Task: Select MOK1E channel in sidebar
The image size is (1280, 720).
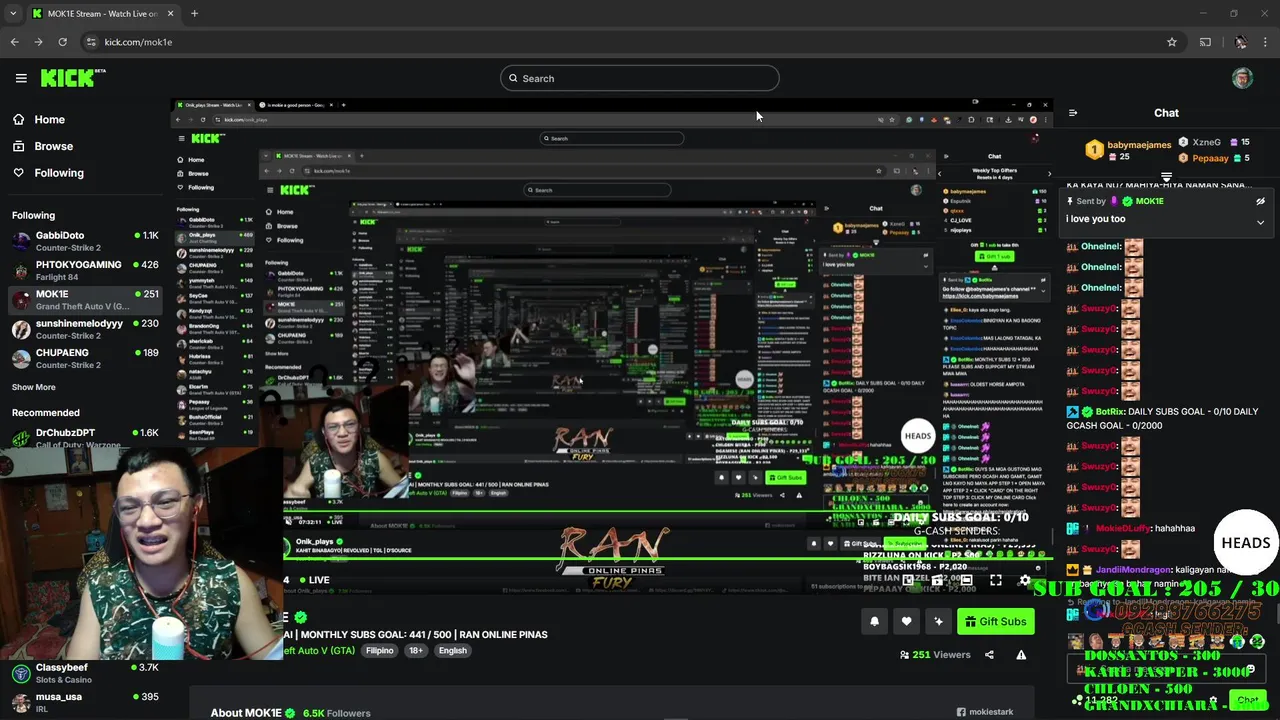Action: tap(85, 300)
